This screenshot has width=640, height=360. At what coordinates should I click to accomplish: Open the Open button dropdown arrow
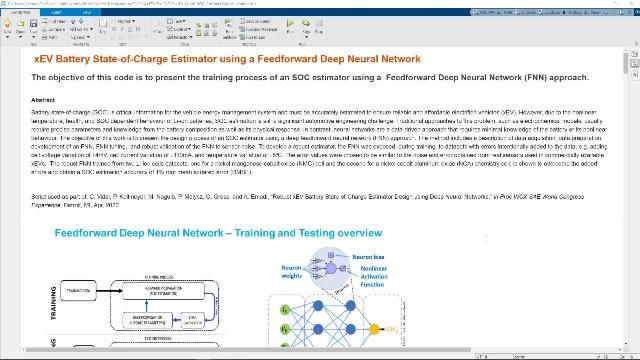point(20,37)
